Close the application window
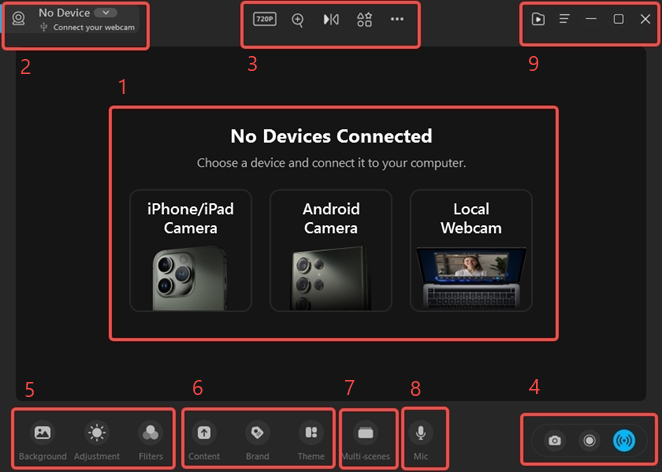The height and width of the screenshot is (472, 662). [x=645, y=19]
